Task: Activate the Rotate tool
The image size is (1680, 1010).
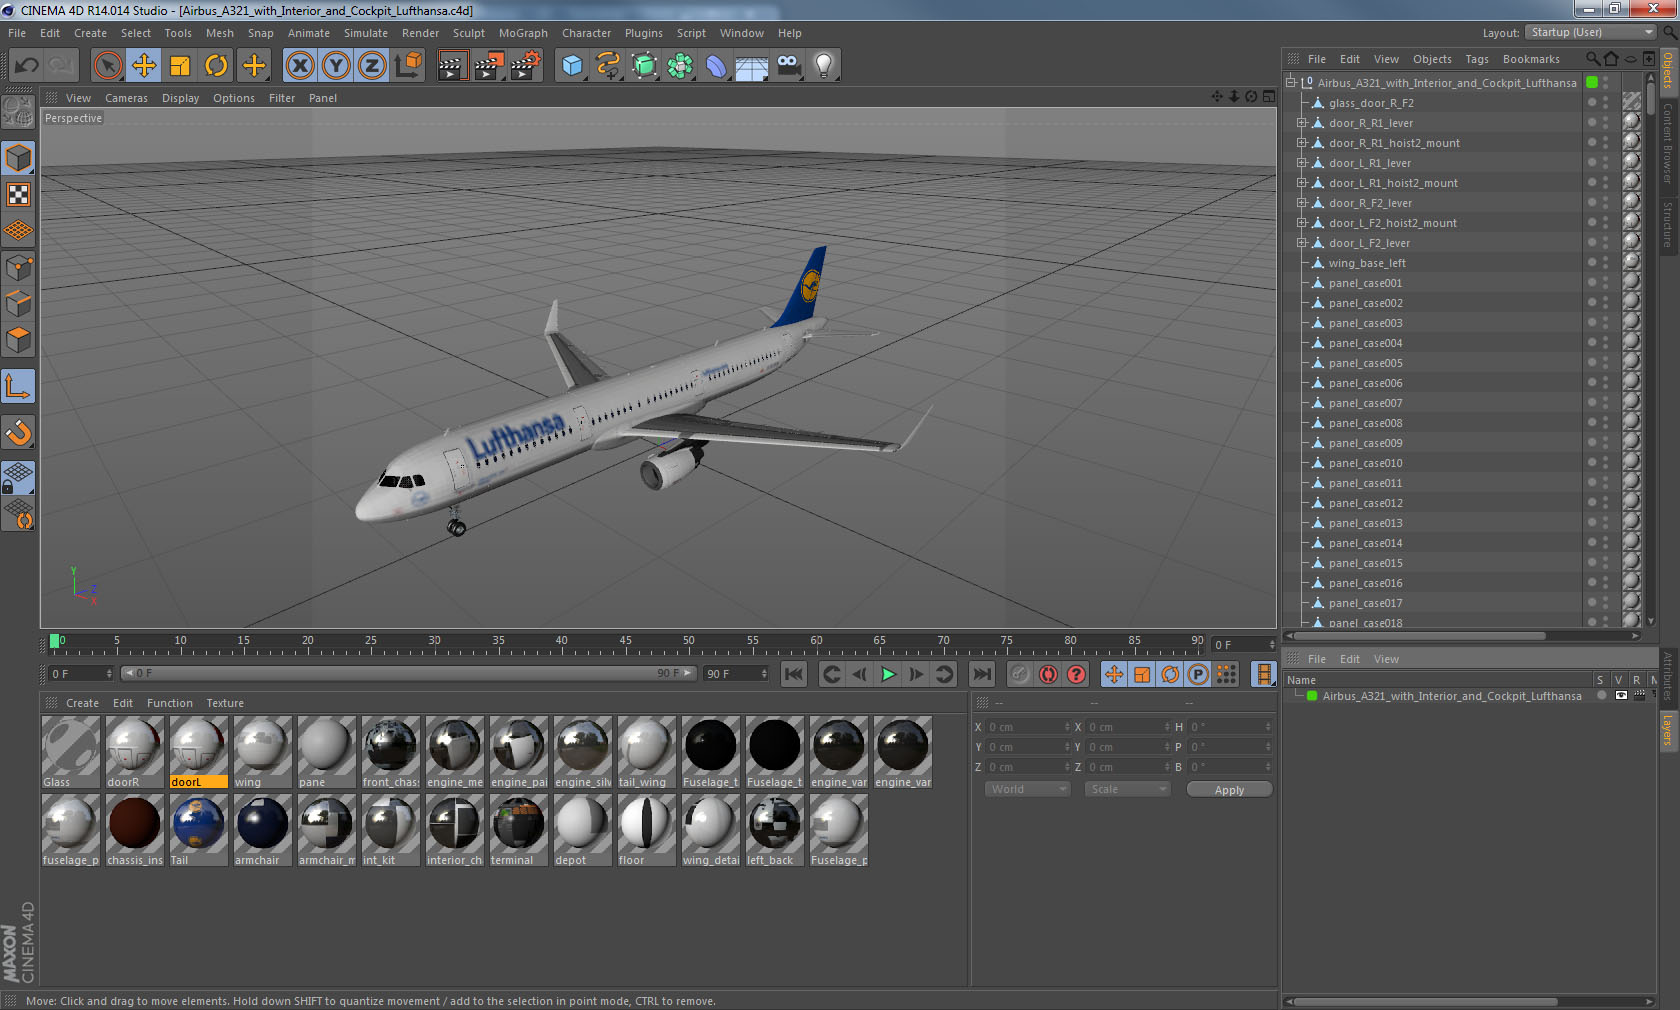Action: pos(216,66)
